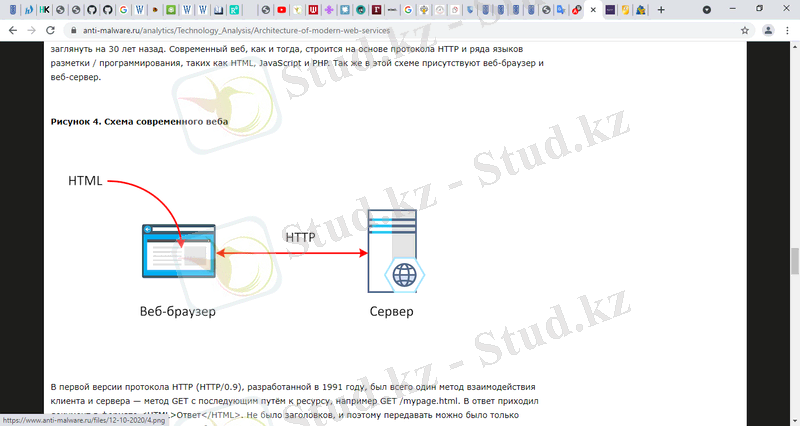This screenshot has height=426, width=800.
Task: Open the red A badge favicon tab
Action: click(x=577, y=10)
